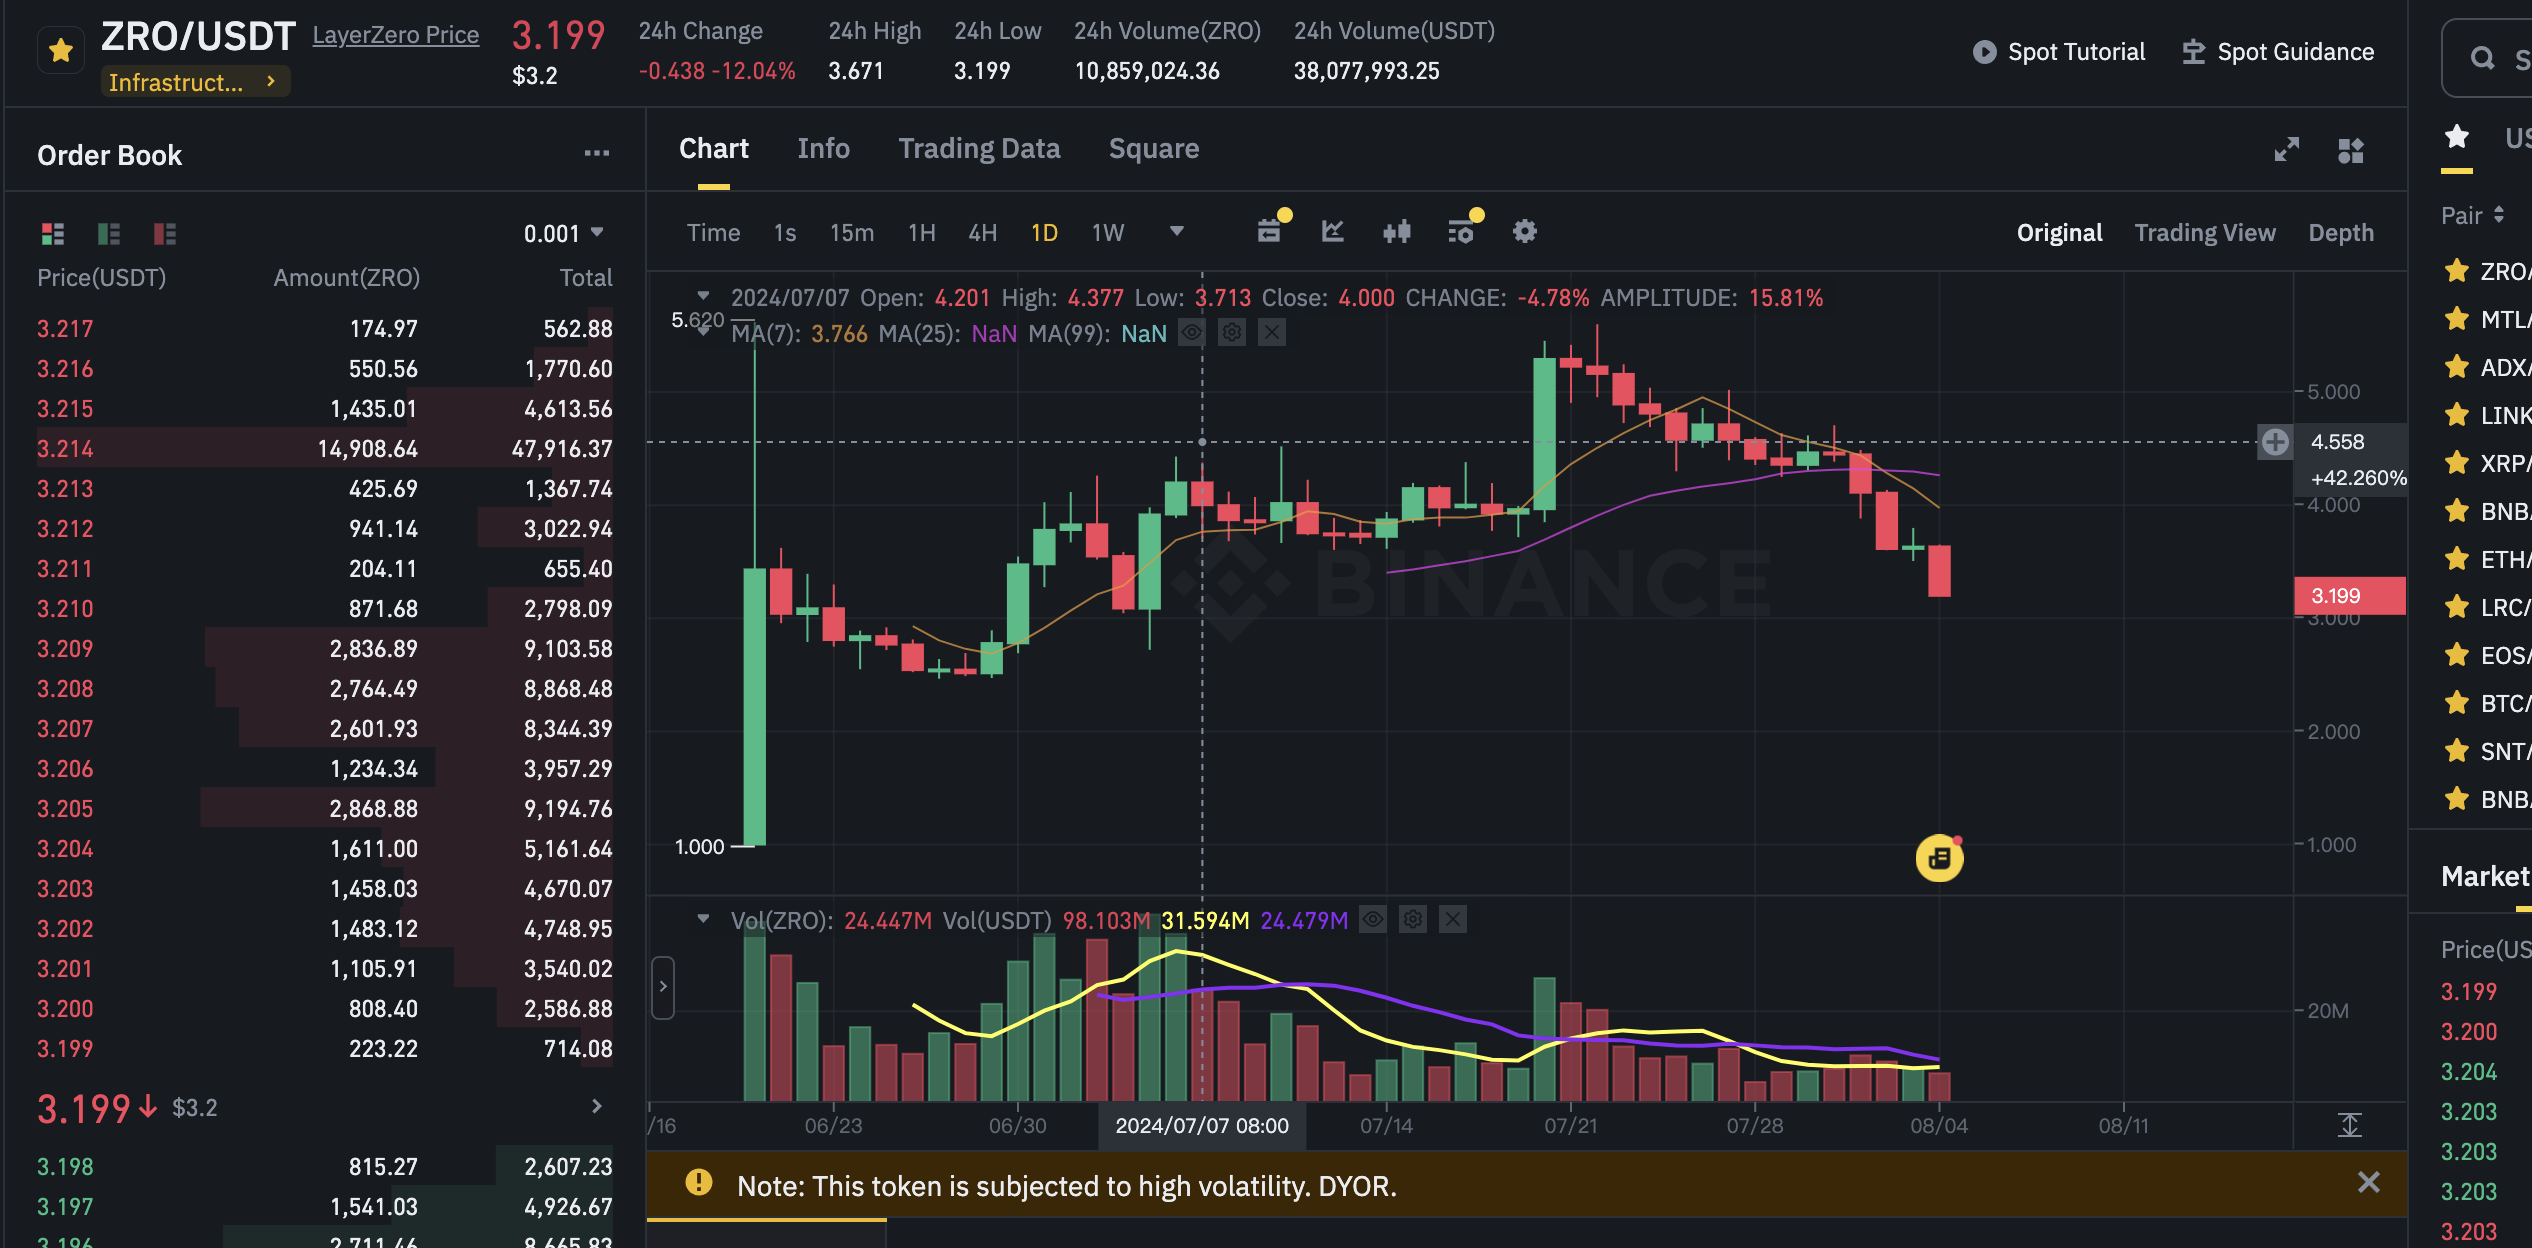The width and height of the screenshot is (2532, 1248).
Task: Switch to the Info tab
Action: point(824,149)
